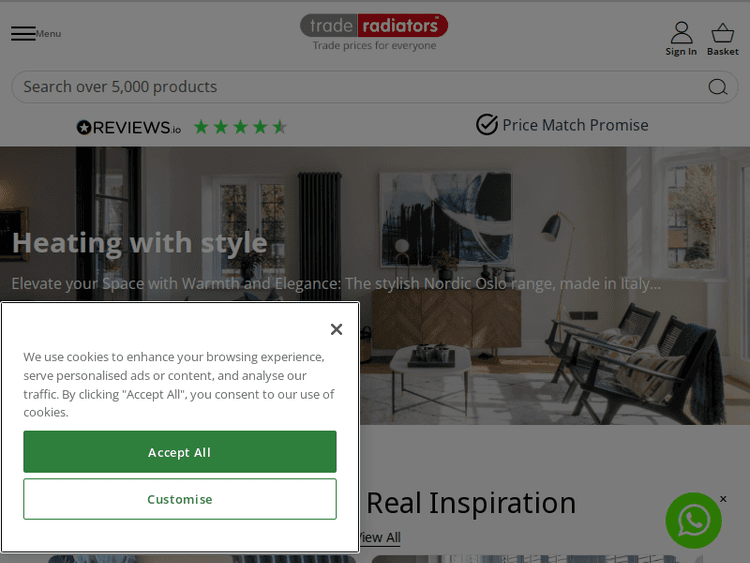This screenshot has width=750, height=563.
Task: Open the hamburger Menu icon
Action: (23, 33)
